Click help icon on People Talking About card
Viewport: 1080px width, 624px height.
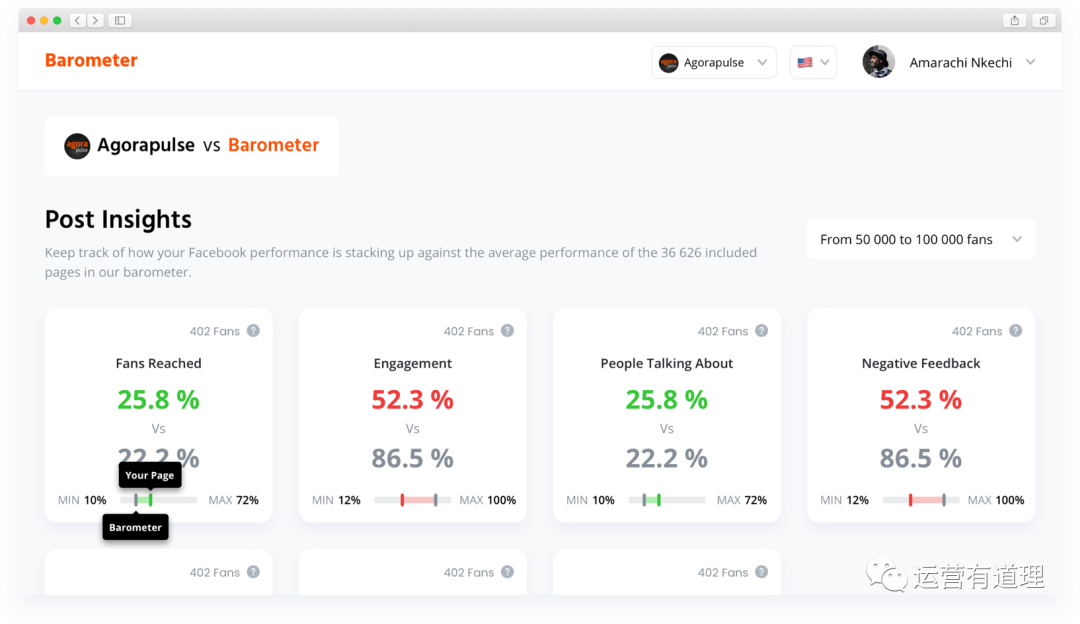761,331
